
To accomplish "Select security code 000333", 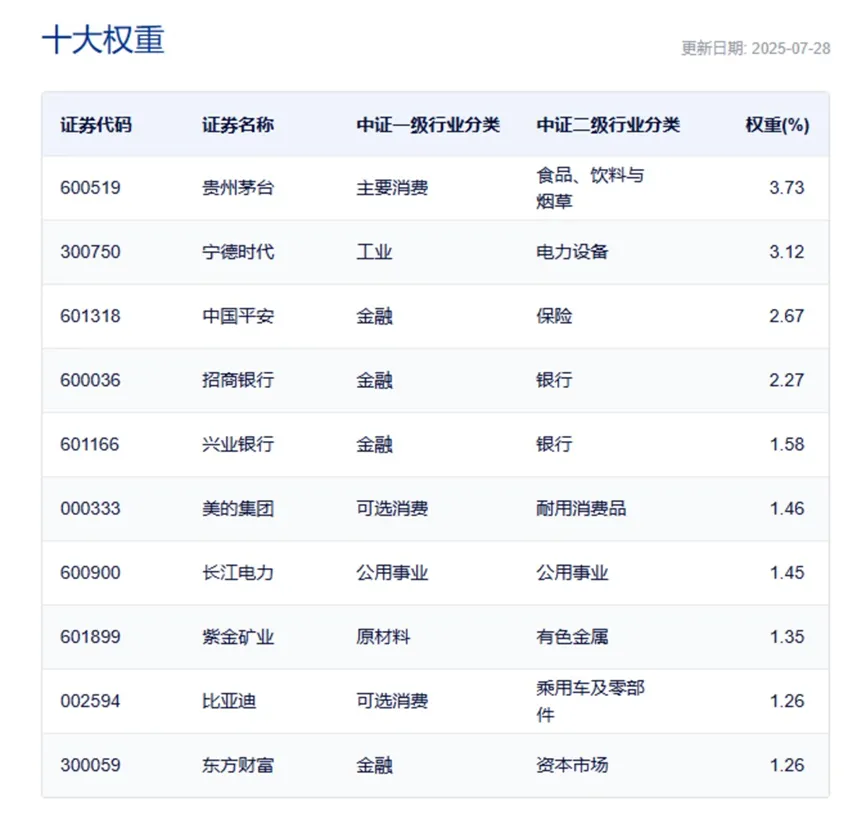I will tap(90, 508).
